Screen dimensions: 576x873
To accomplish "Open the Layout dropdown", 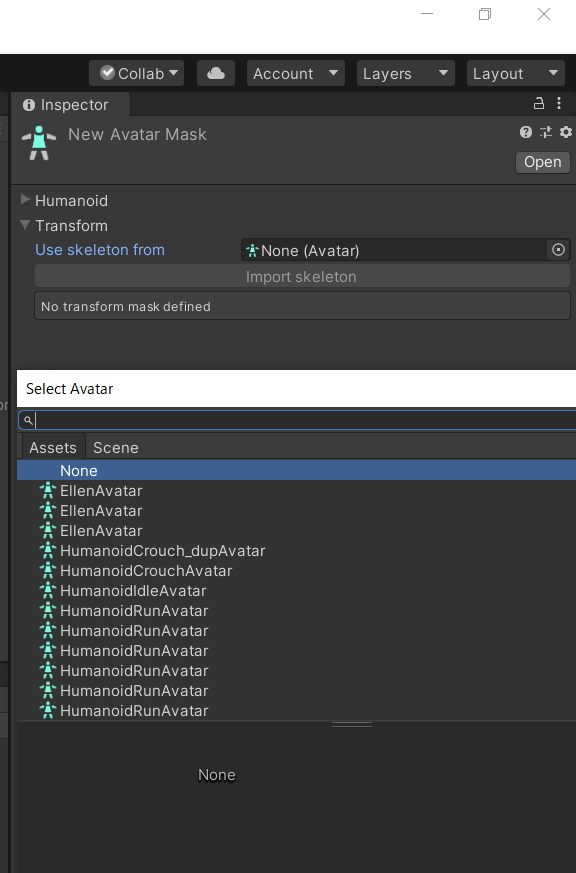I will pyautogui.click(x=515, y=73).
